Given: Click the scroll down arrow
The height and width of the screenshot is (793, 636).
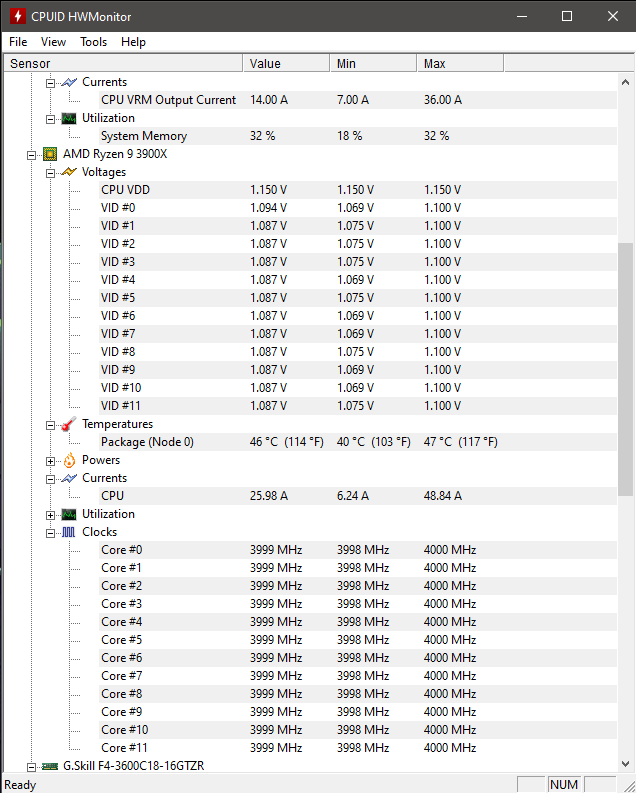Looking at the screenshot, I should coord(625,764).
